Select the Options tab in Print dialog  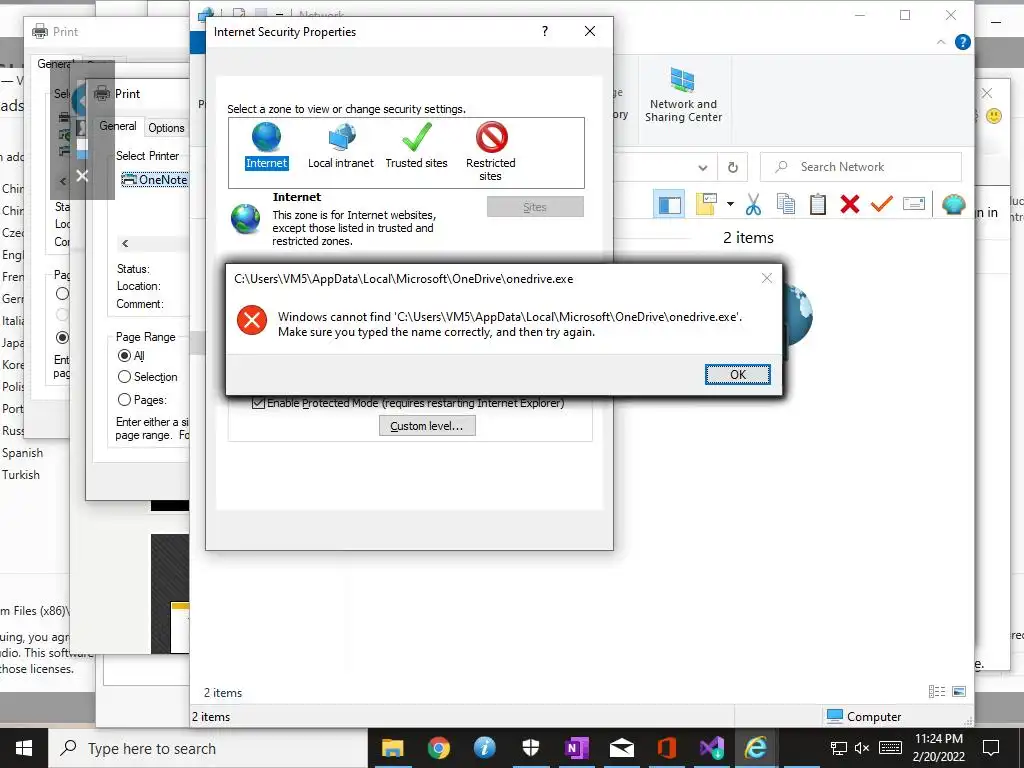[166, 128]
